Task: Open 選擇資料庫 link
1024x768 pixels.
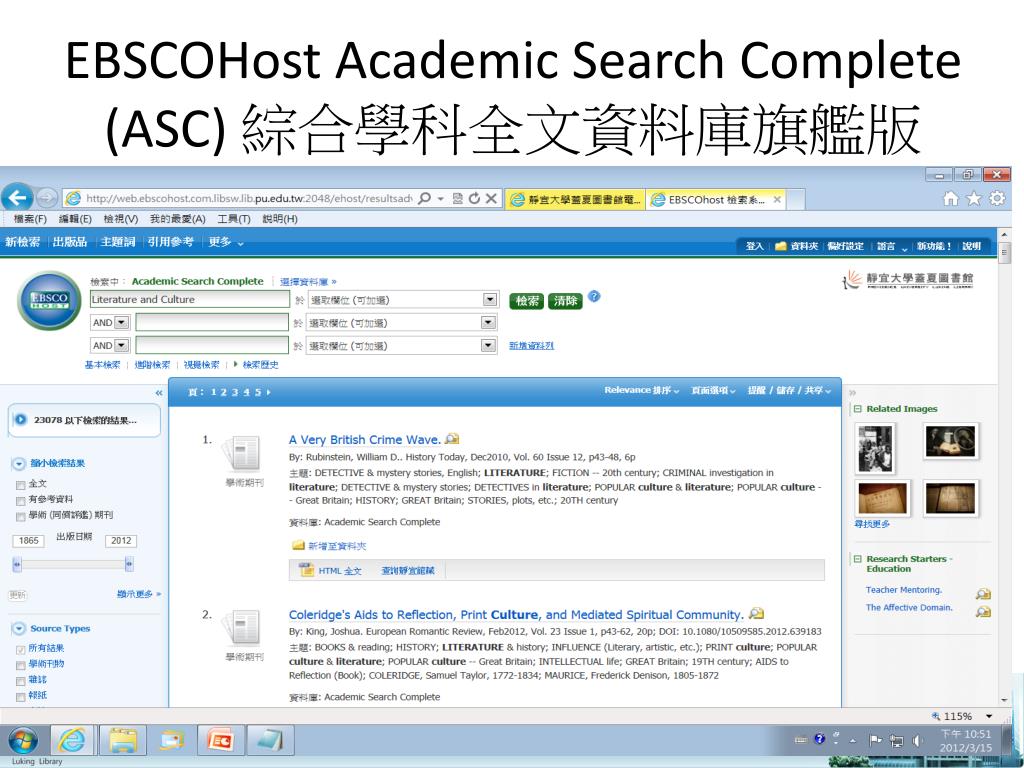Action: click(308, 281)
